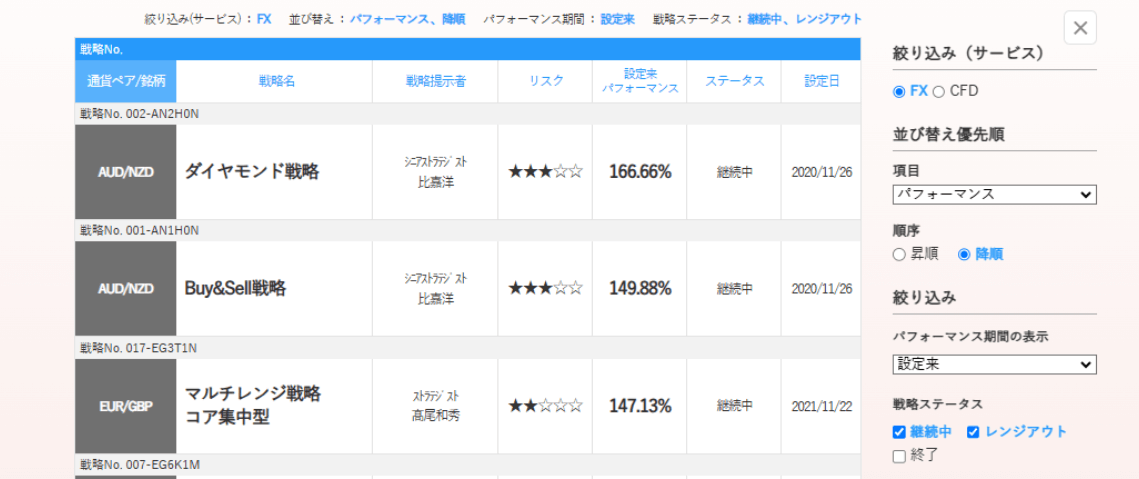Open the パフォーマンス期間 display dropdown
Screen dimensions: 1139x479
(994, 365)
